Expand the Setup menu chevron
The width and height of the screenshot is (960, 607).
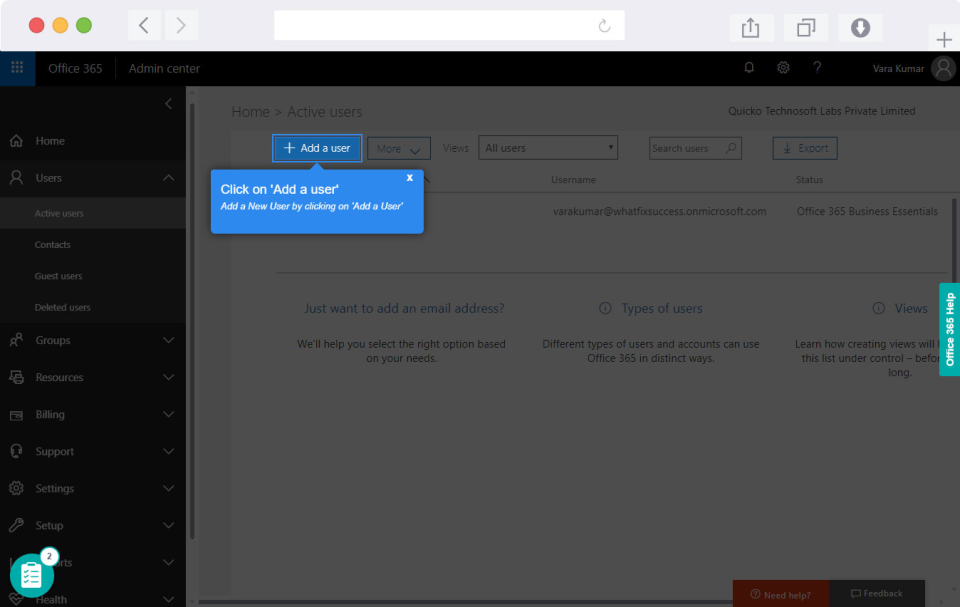pos(168,526)
